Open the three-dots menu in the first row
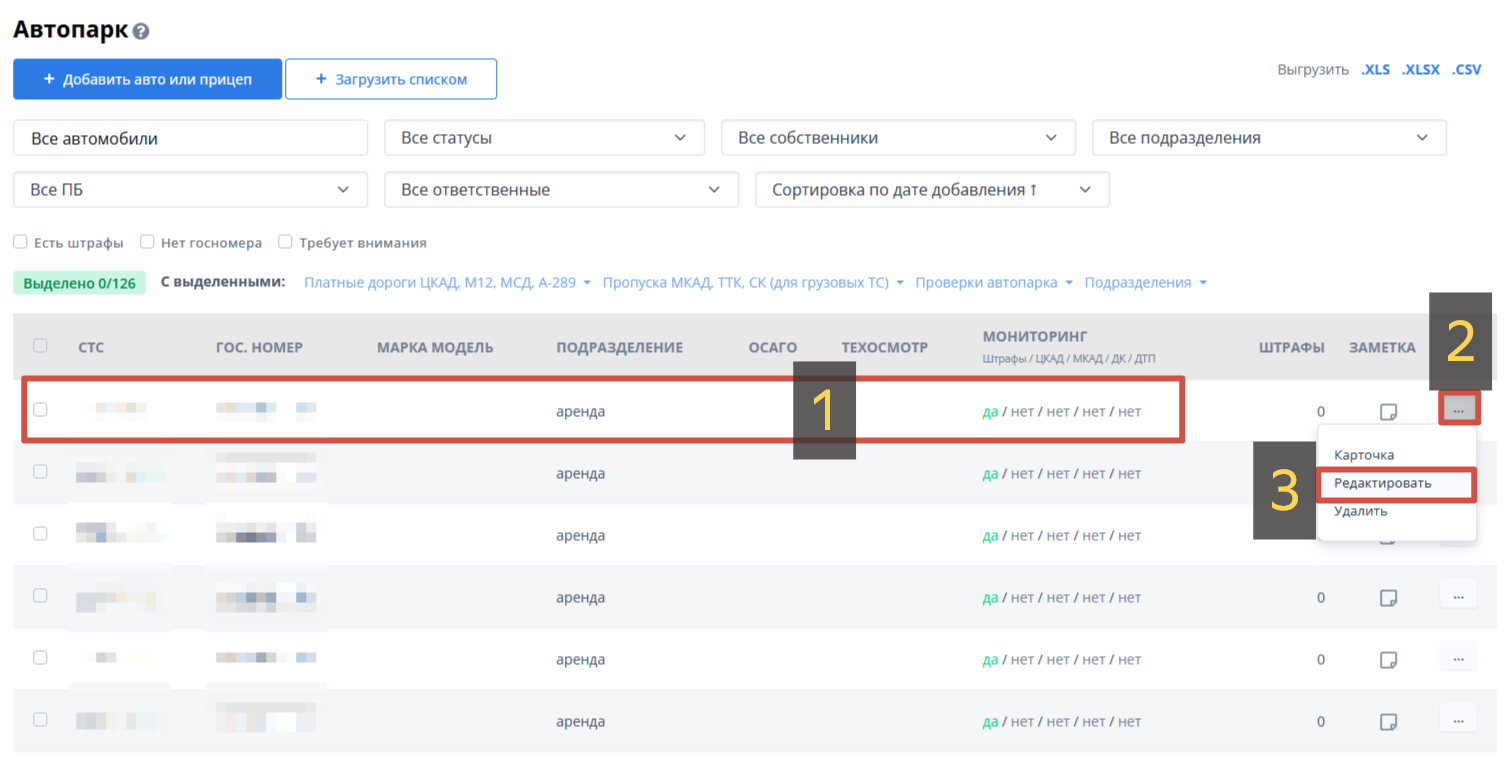1508x757 pixels. click(x=1459, y=409)
